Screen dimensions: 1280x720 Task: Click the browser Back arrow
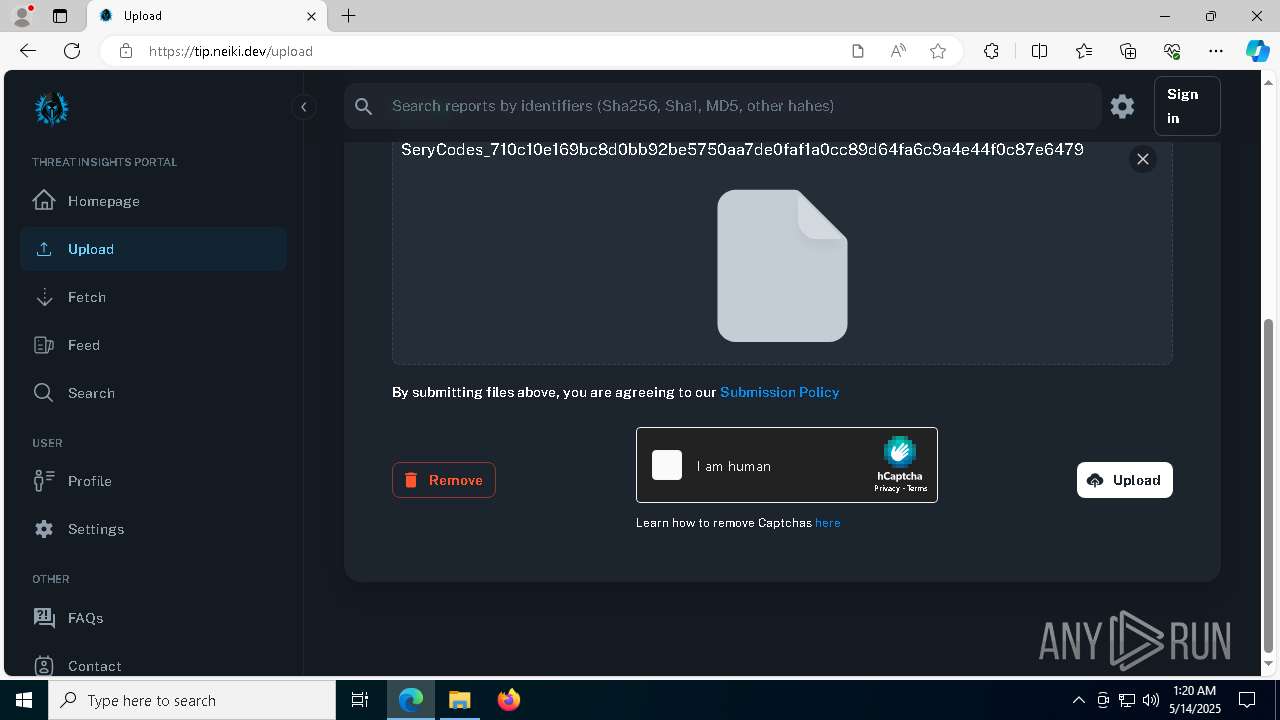(28, 51)
